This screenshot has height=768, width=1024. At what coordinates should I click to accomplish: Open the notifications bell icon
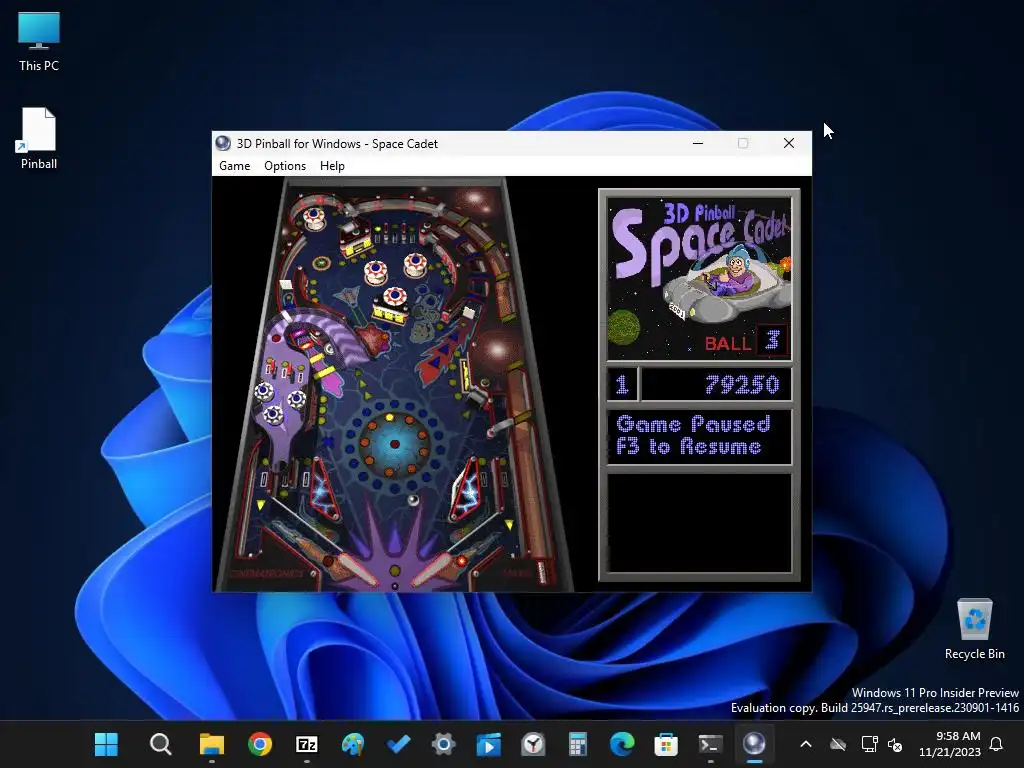click(x=996, y=744)
